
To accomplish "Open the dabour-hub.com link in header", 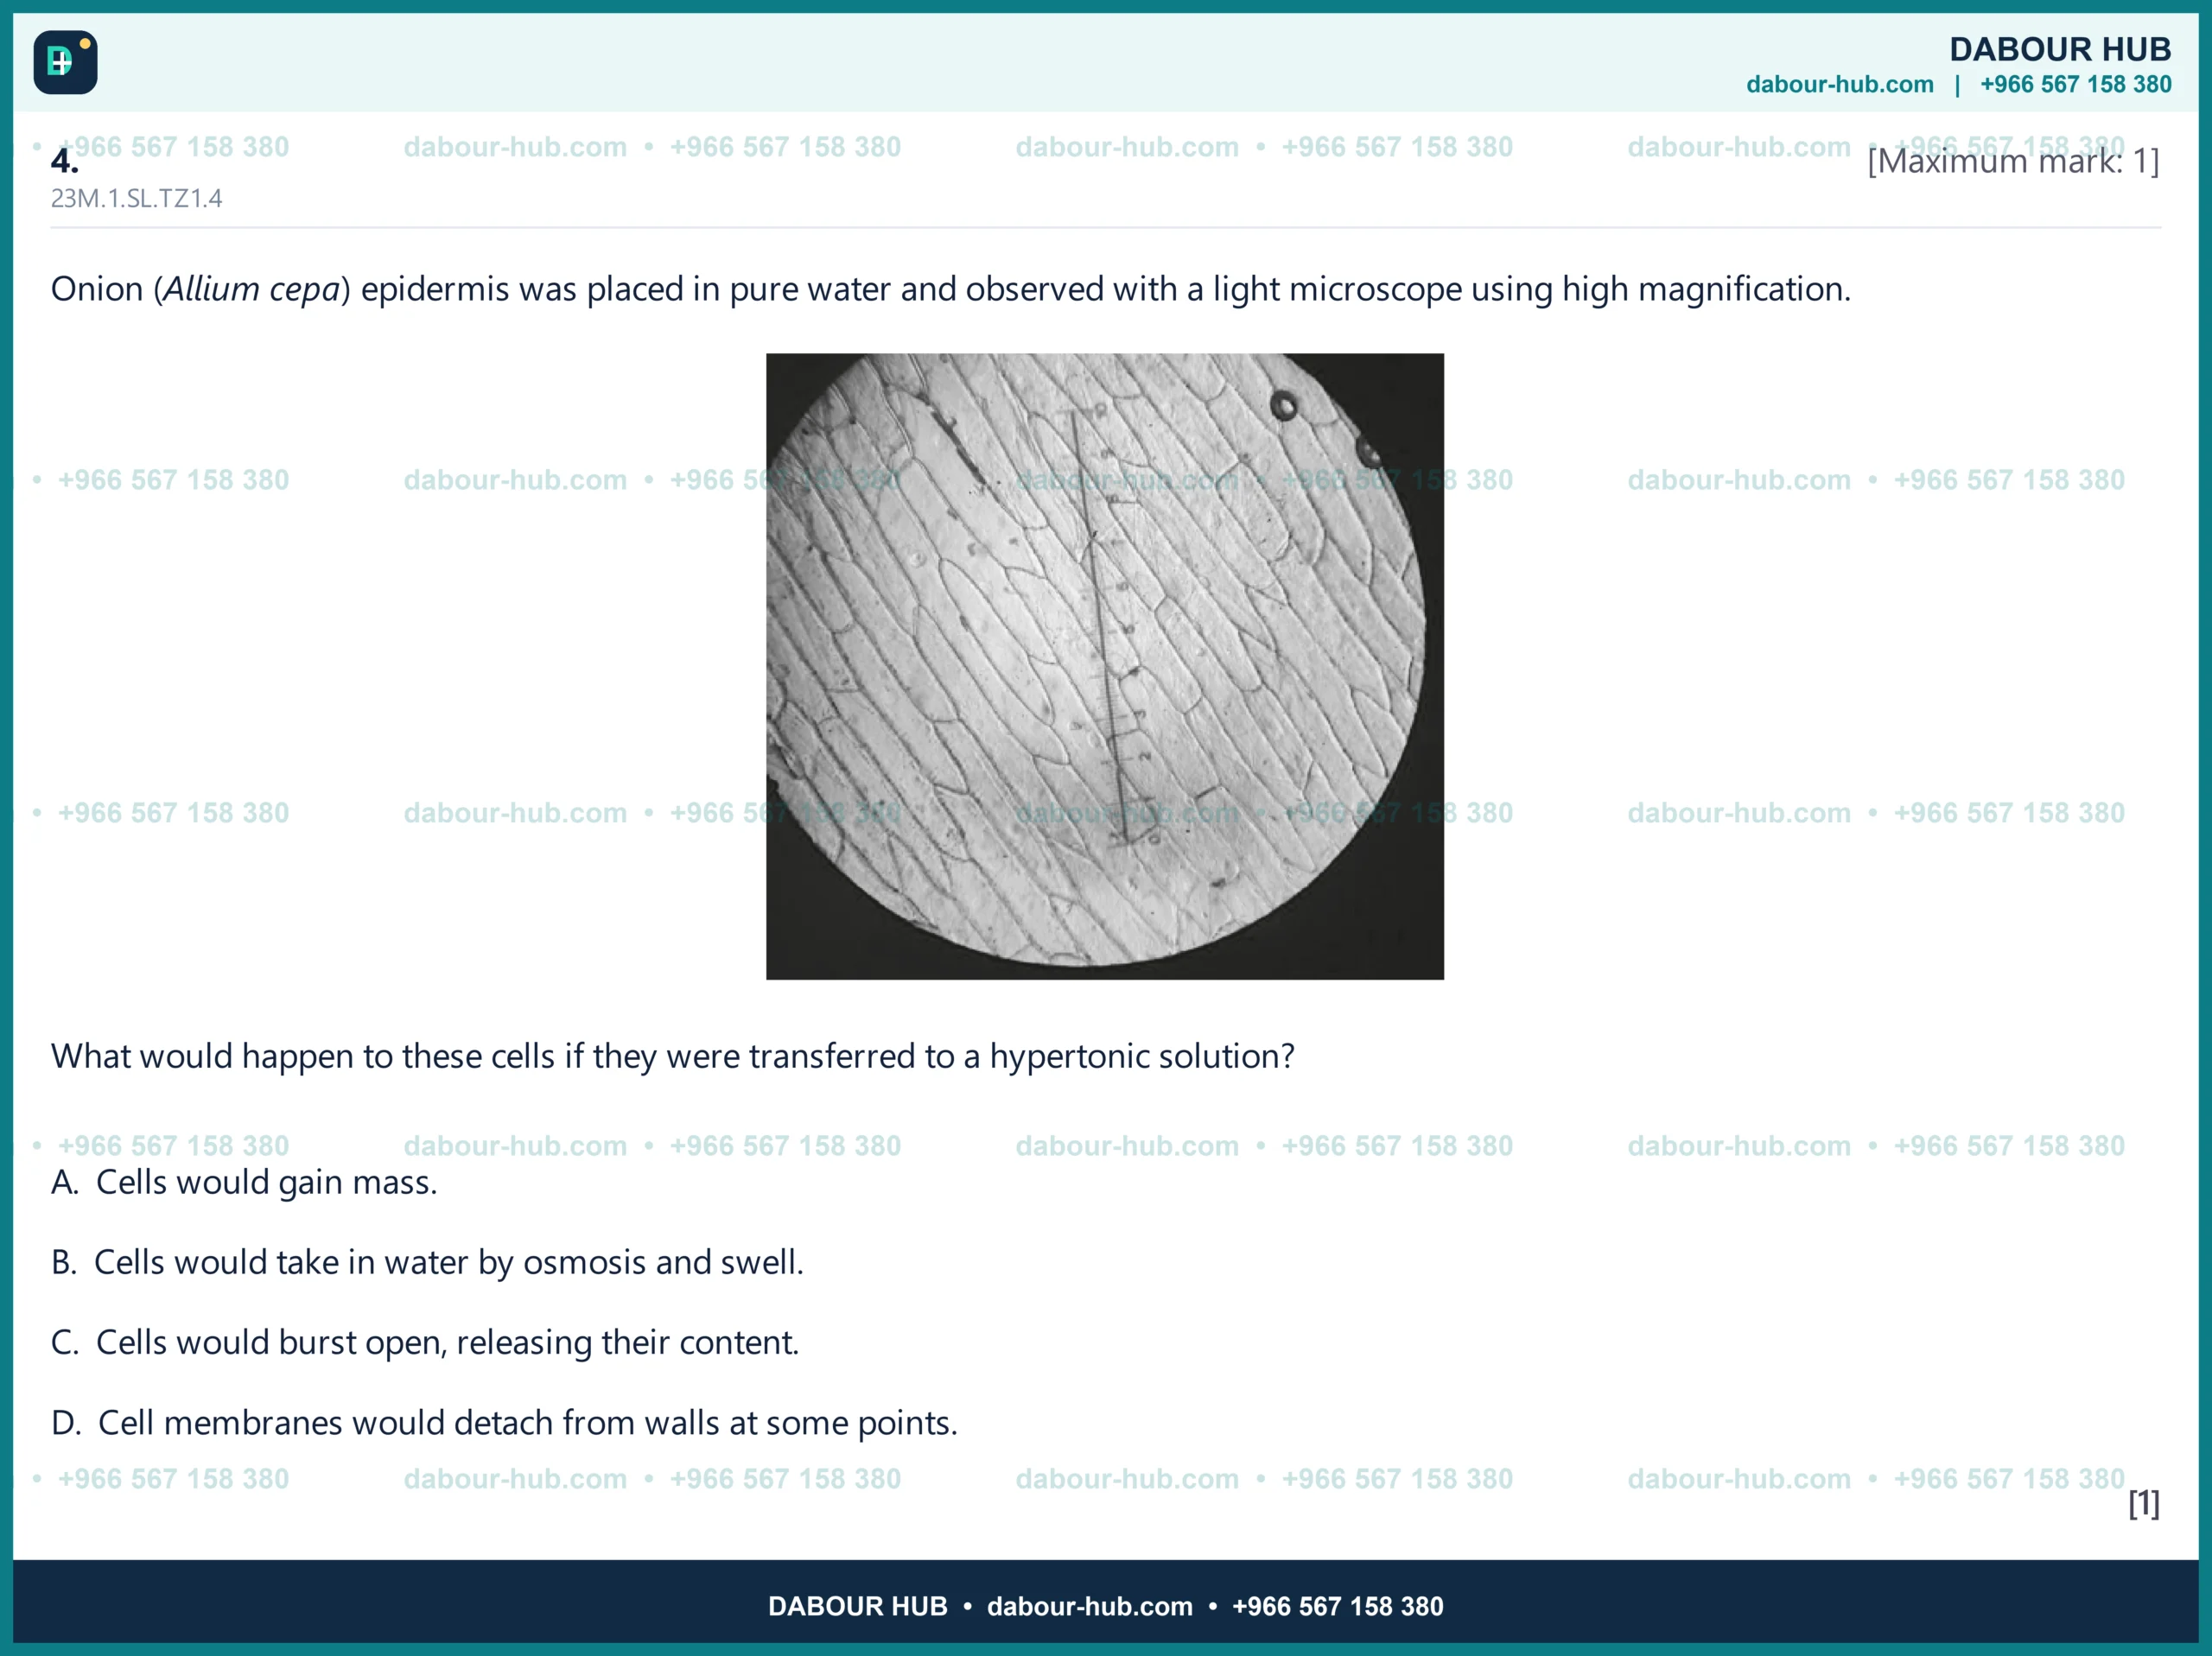I will pyautogui.click(x=1839, y=85).
